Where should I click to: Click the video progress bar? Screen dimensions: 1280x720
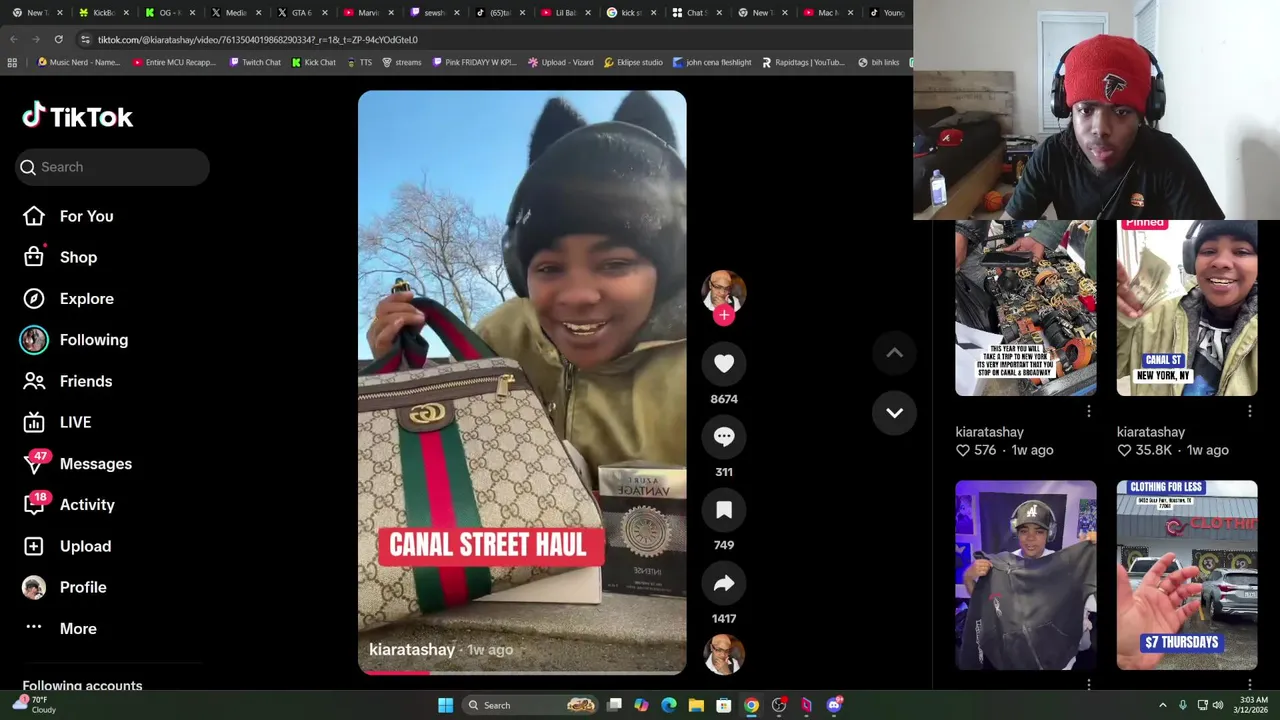point(522,672)
